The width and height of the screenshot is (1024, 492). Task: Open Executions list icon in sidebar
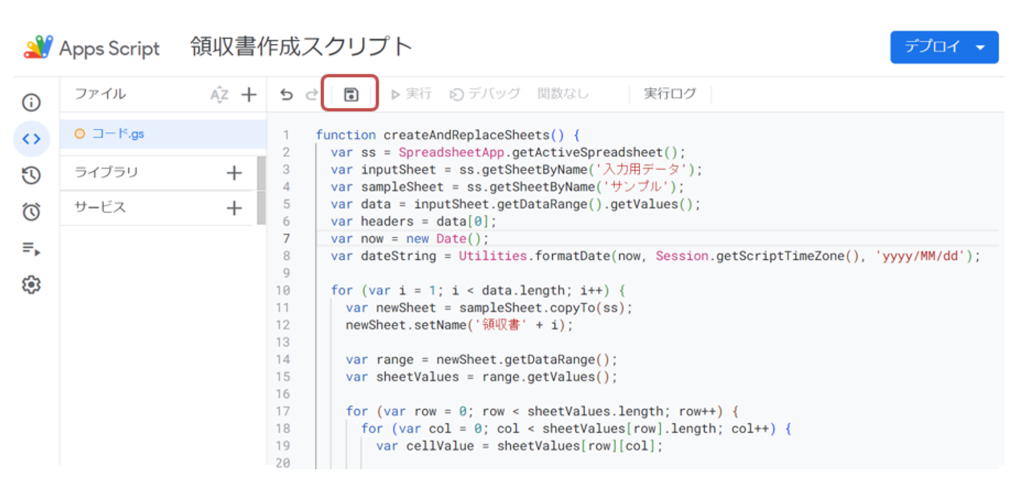[x=31, y=249]
